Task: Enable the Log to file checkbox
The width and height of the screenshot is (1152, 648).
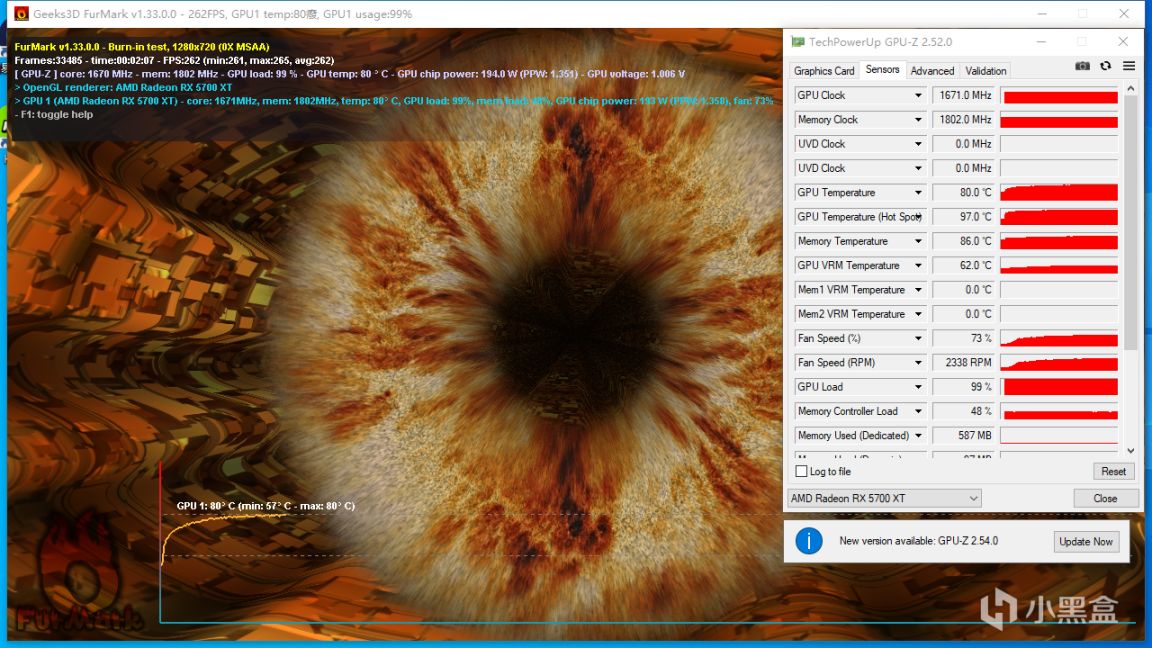Action: coord(801,471)
